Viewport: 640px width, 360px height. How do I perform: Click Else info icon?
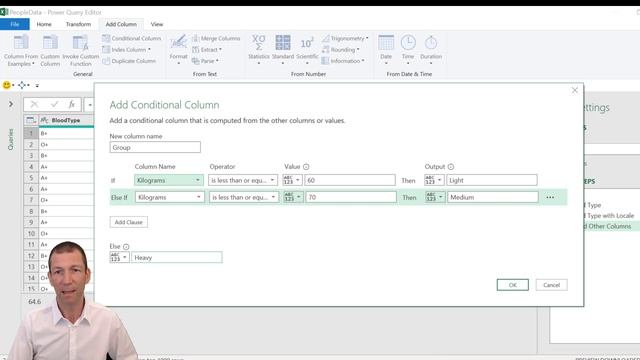click(126, 247)
